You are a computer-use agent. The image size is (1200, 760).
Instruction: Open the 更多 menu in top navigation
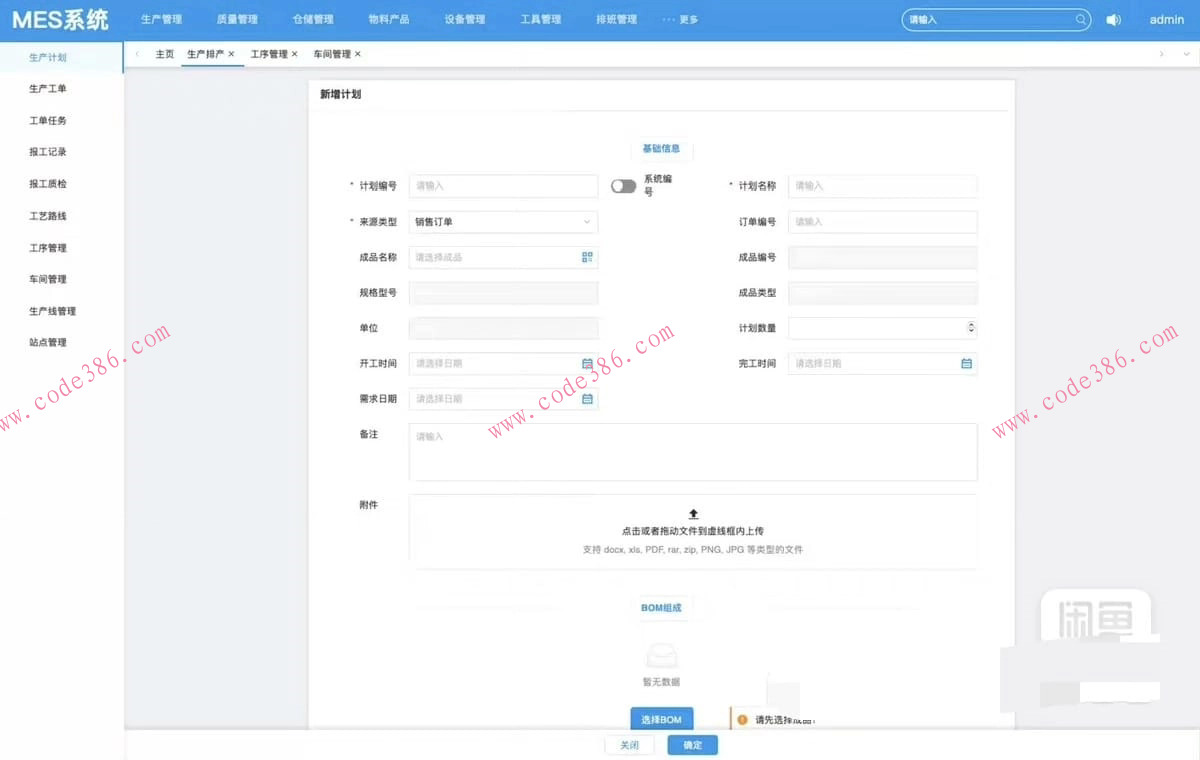681,20
